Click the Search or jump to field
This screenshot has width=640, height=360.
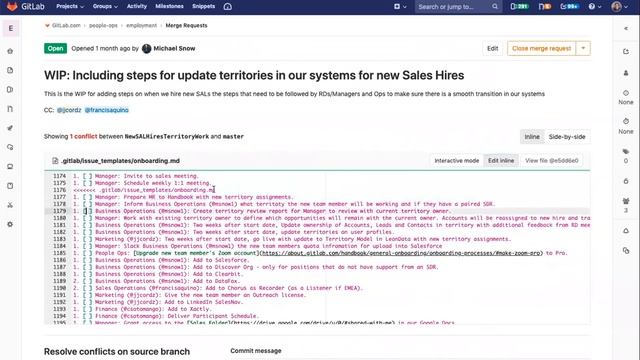[458, 7]
